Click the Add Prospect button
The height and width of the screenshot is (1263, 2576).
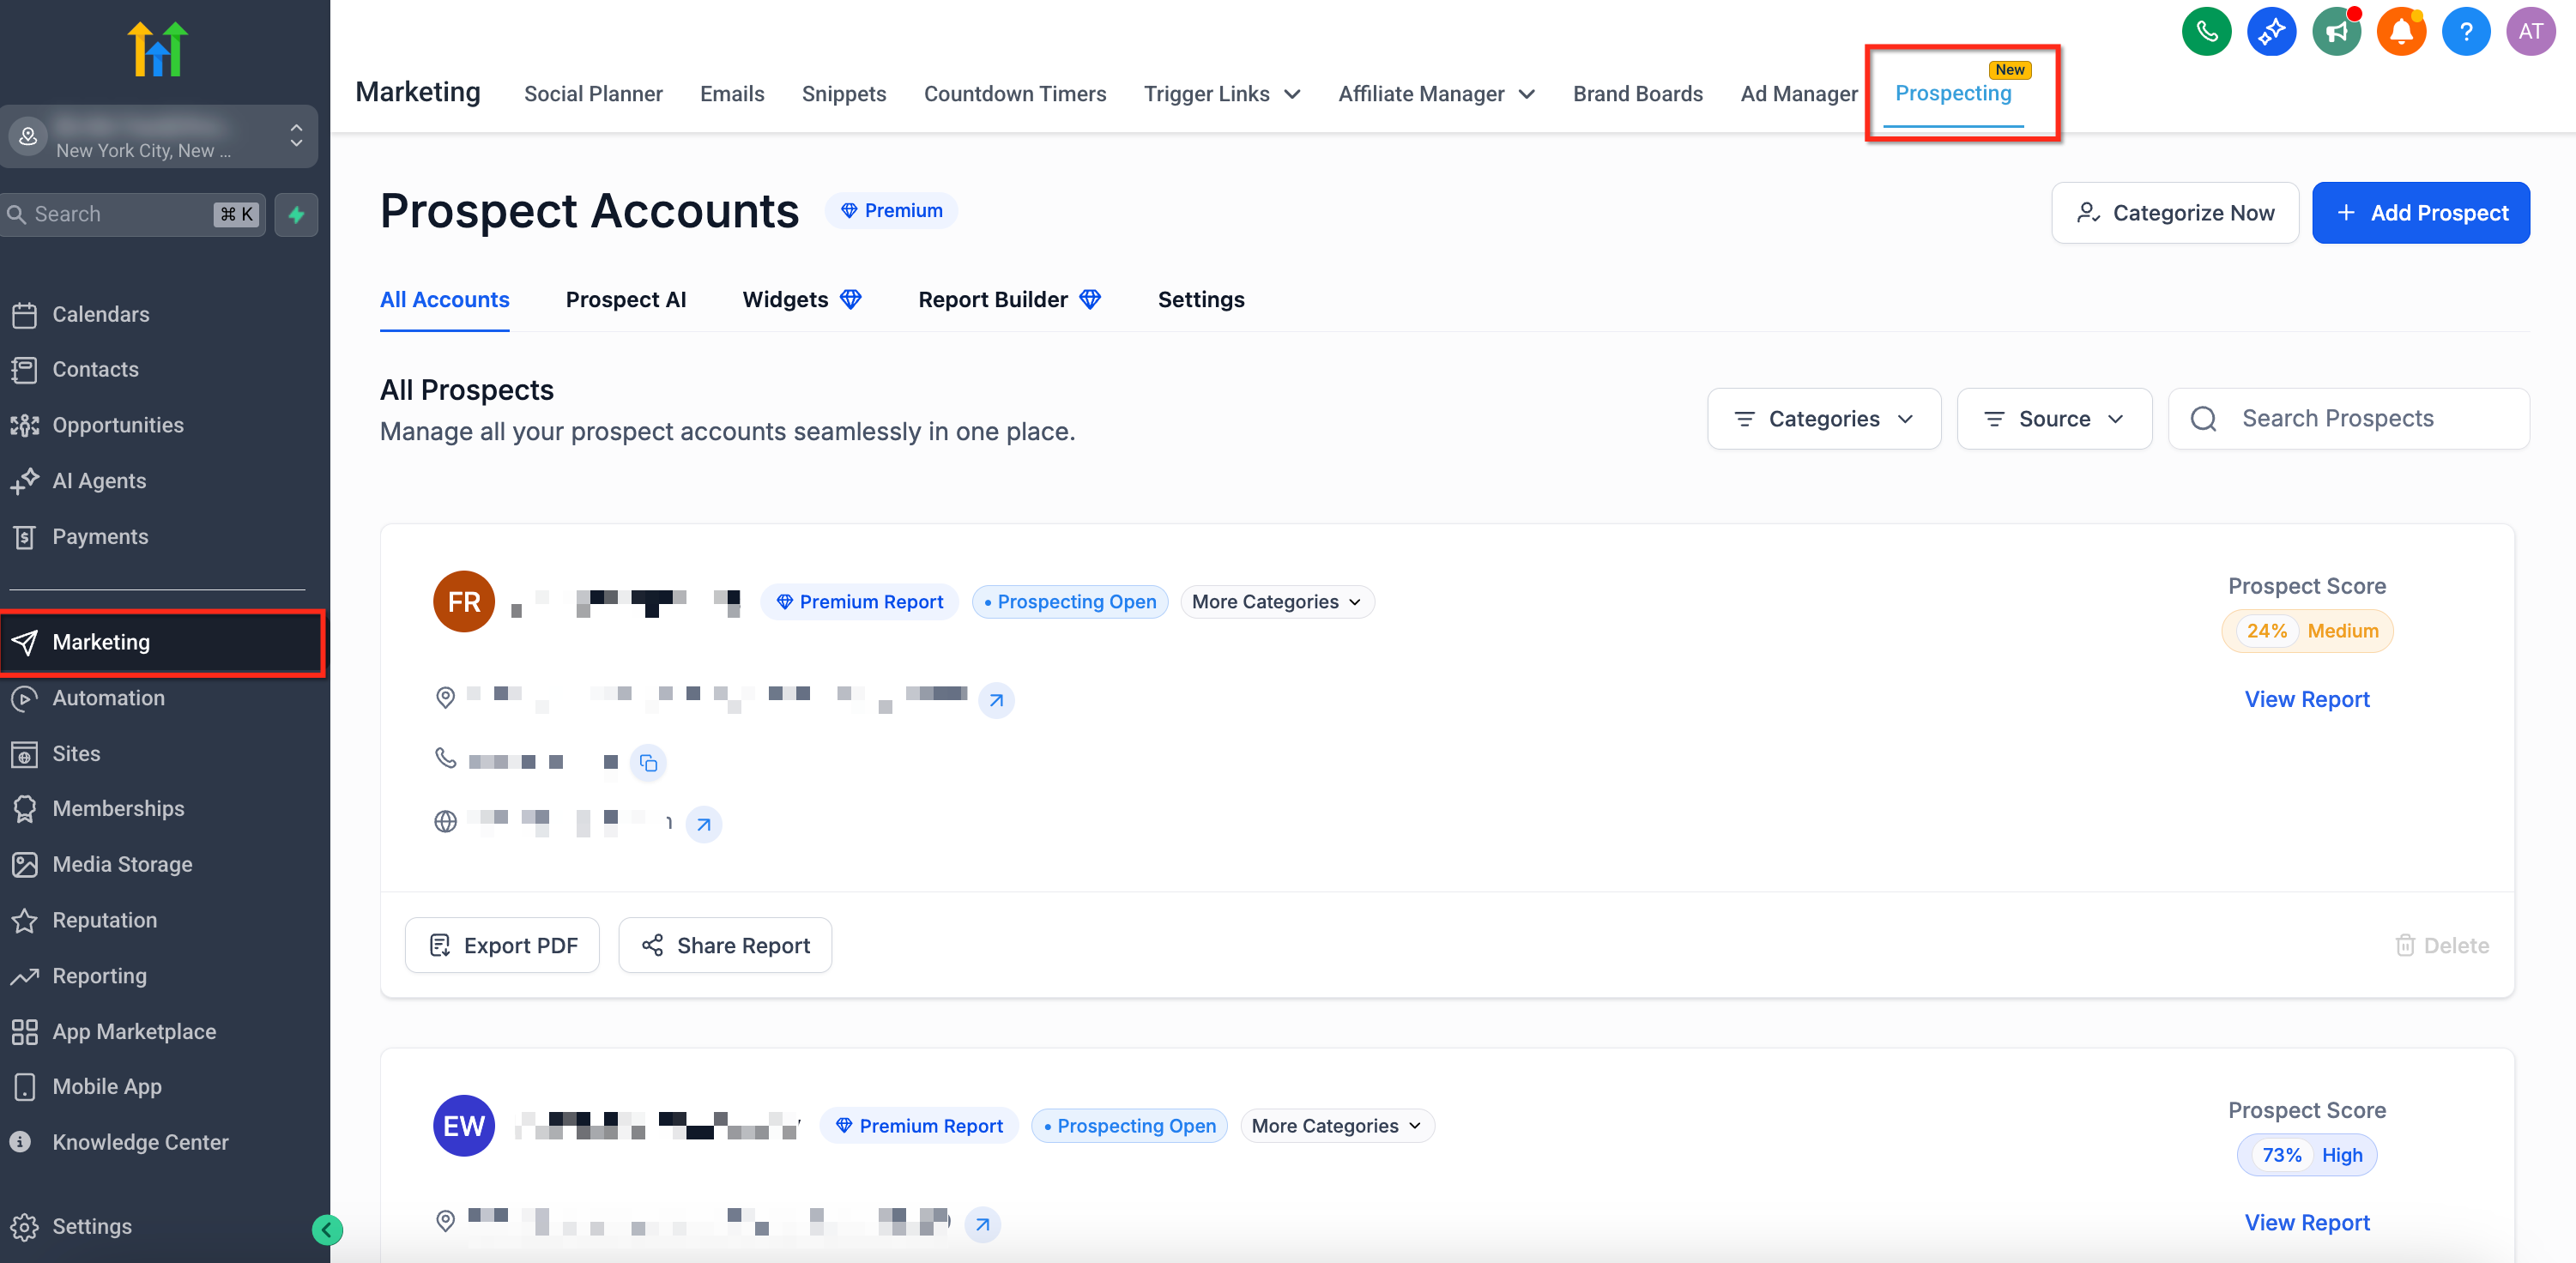2420,213
